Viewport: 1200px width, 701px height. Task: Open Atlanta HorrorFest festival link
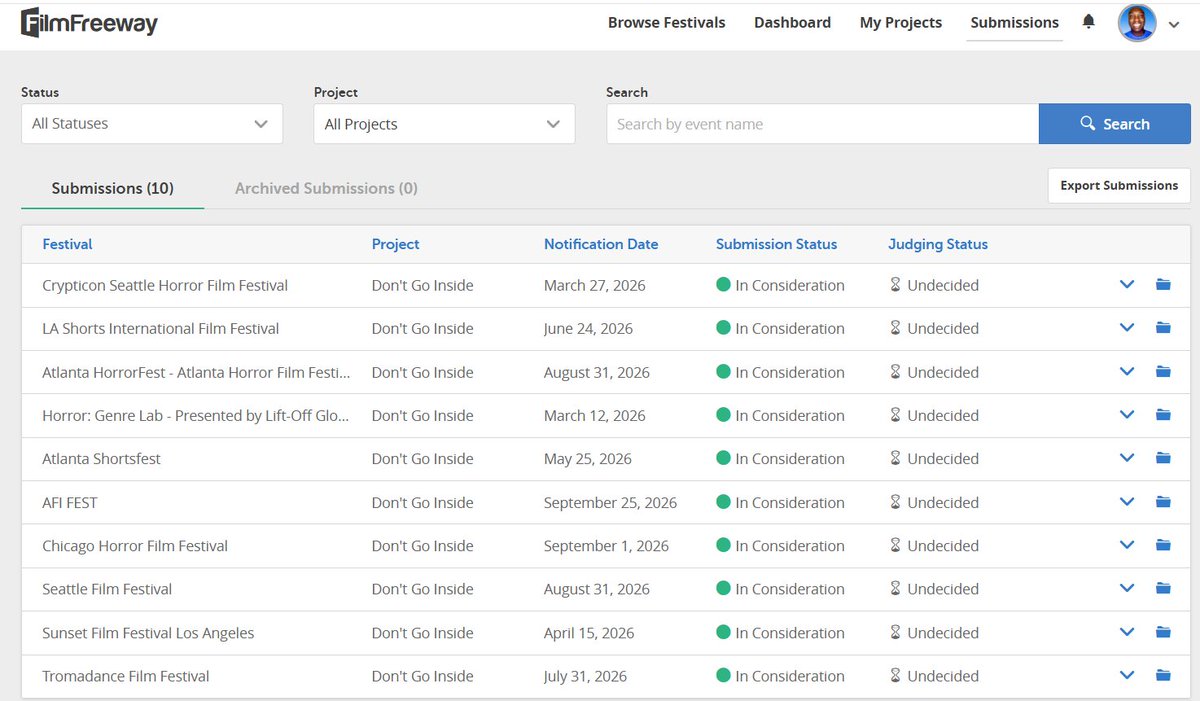197,372
